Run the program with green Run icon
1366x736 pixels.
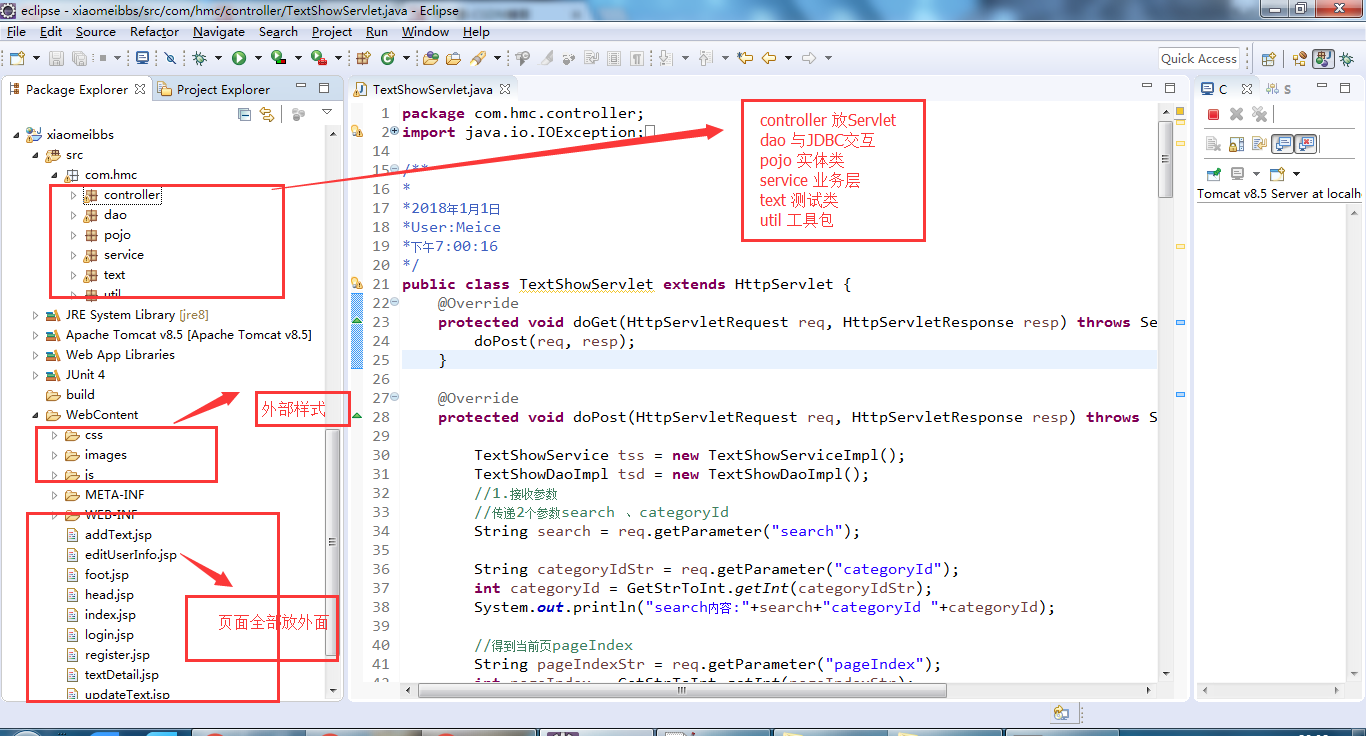[239, 59]
